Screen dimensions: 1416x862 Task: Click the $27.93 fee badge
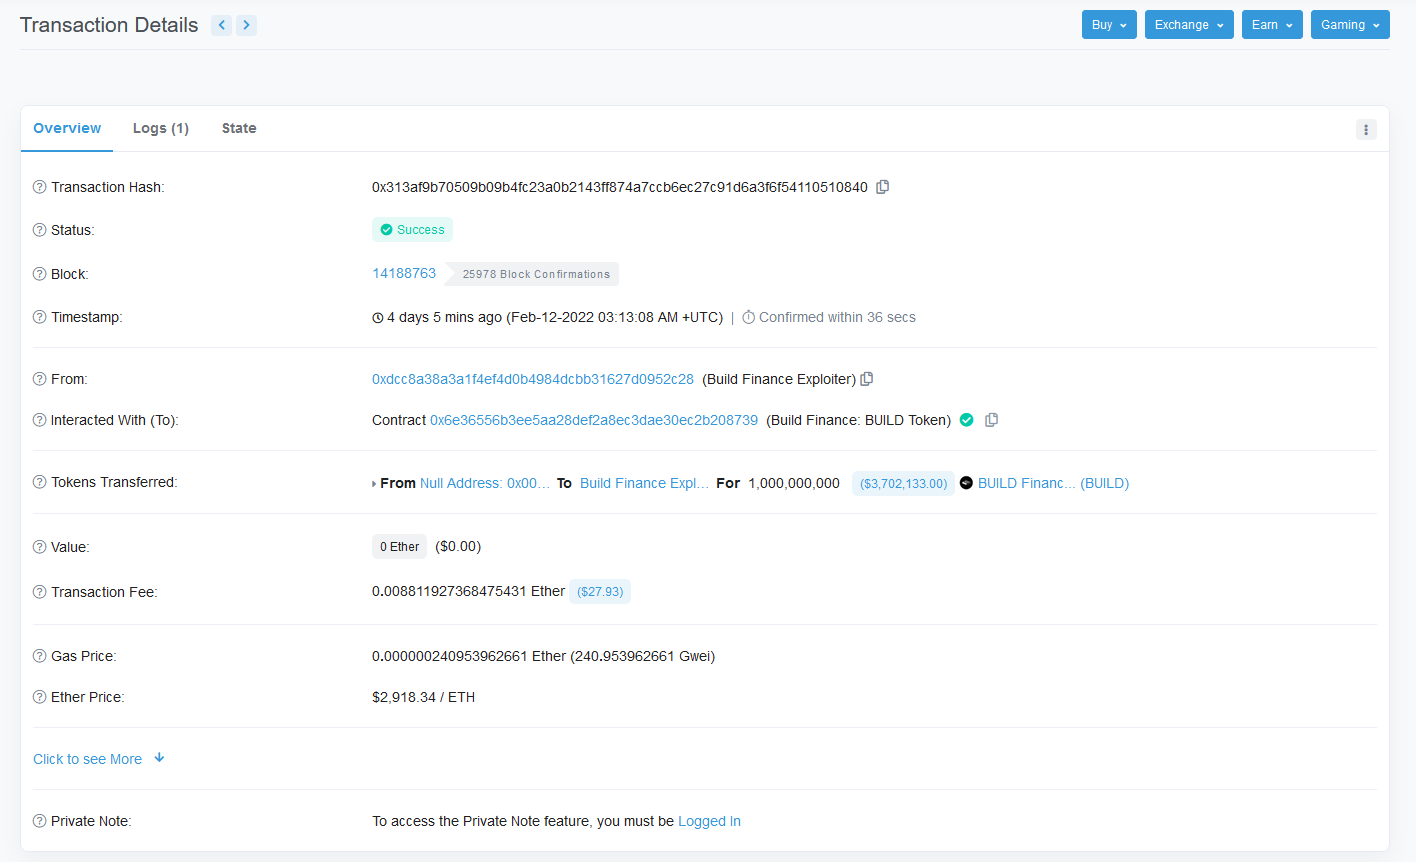tap(600, 591)
